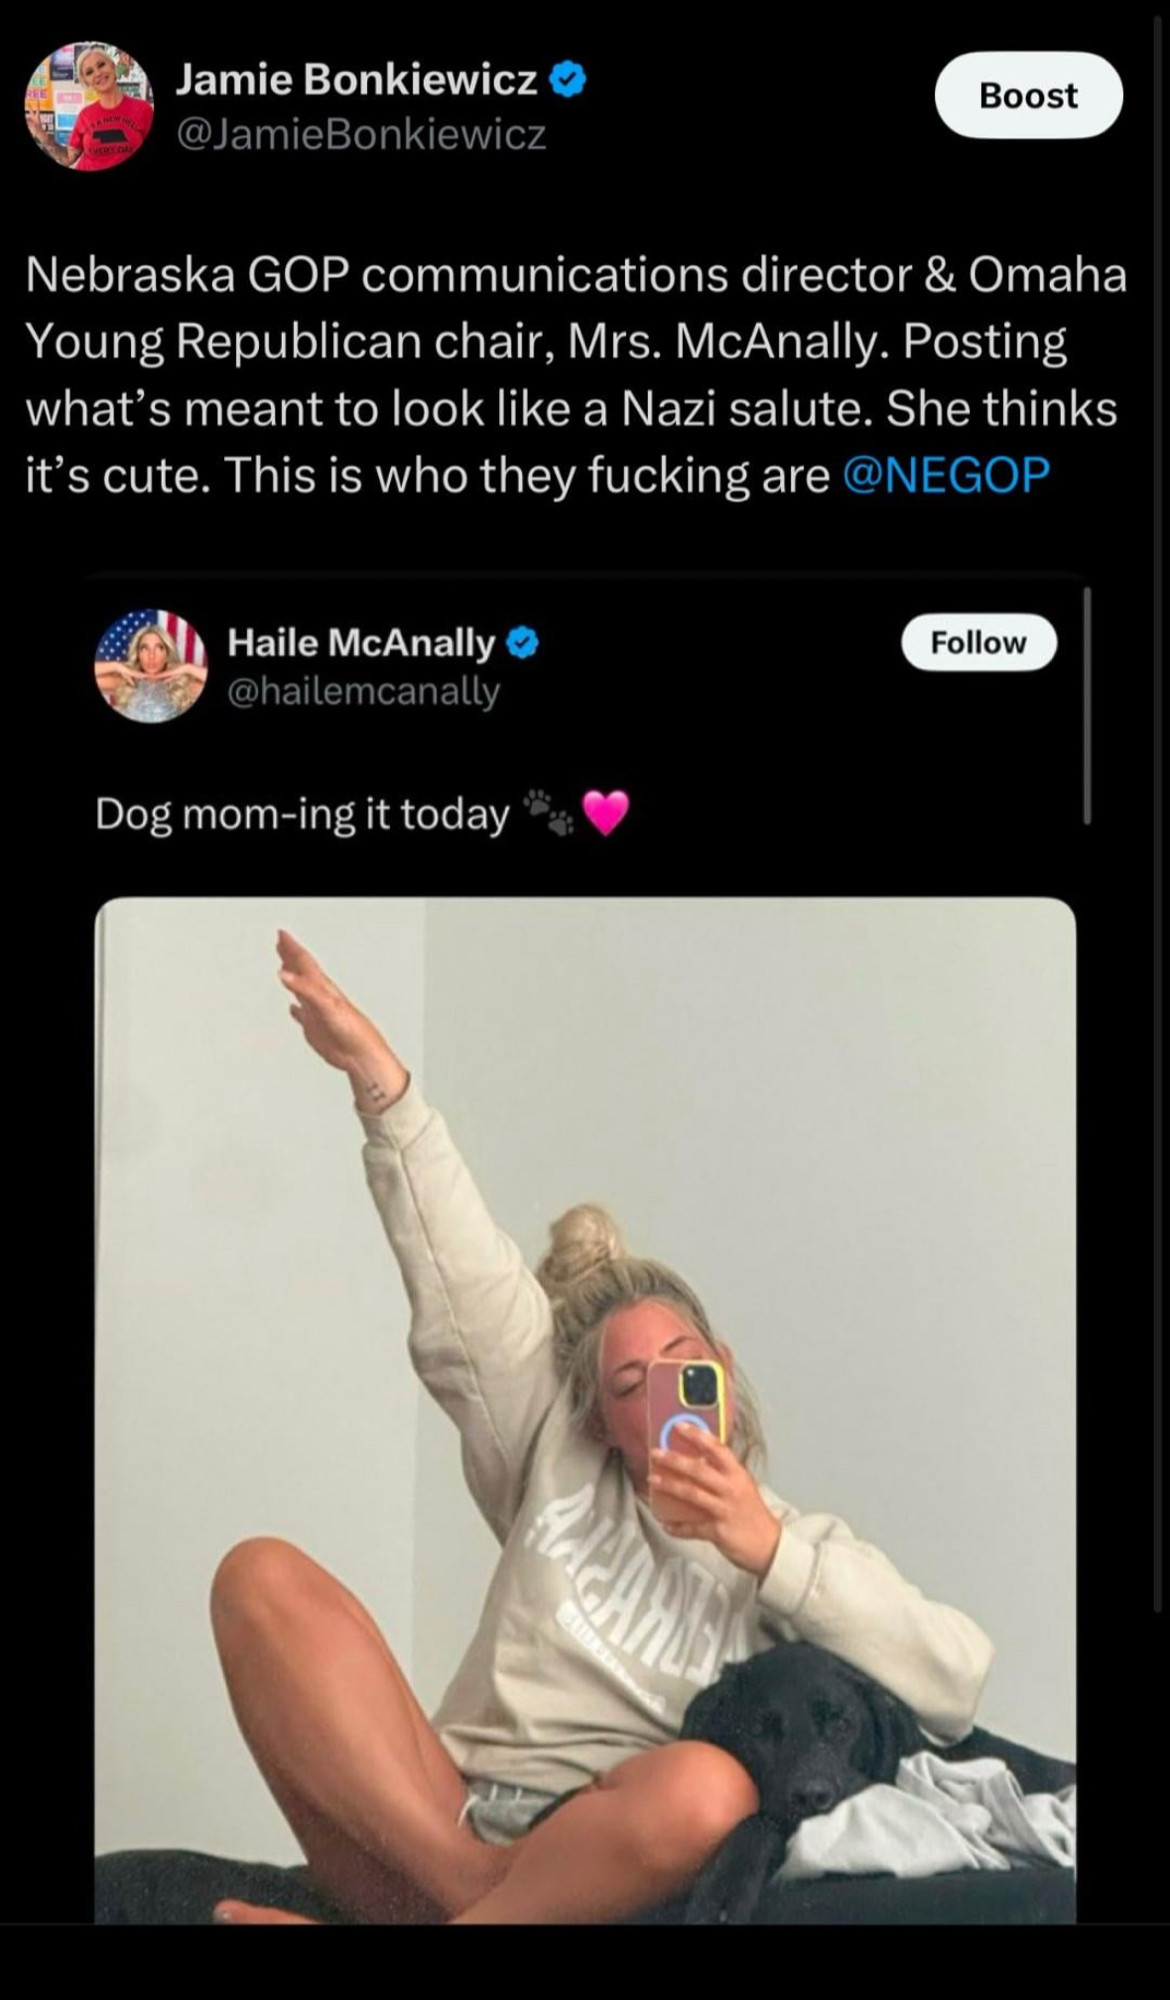The width and height of the screenshot is (1170, 2000).
Task: Follow Haile McAnally
Action: click(x=978, y=642)
